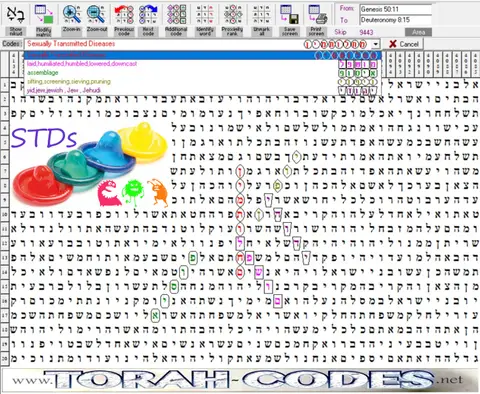480x394 pixels.
Task: Click the From field showing Genesis 50:11
Action: tap(395, 9)
